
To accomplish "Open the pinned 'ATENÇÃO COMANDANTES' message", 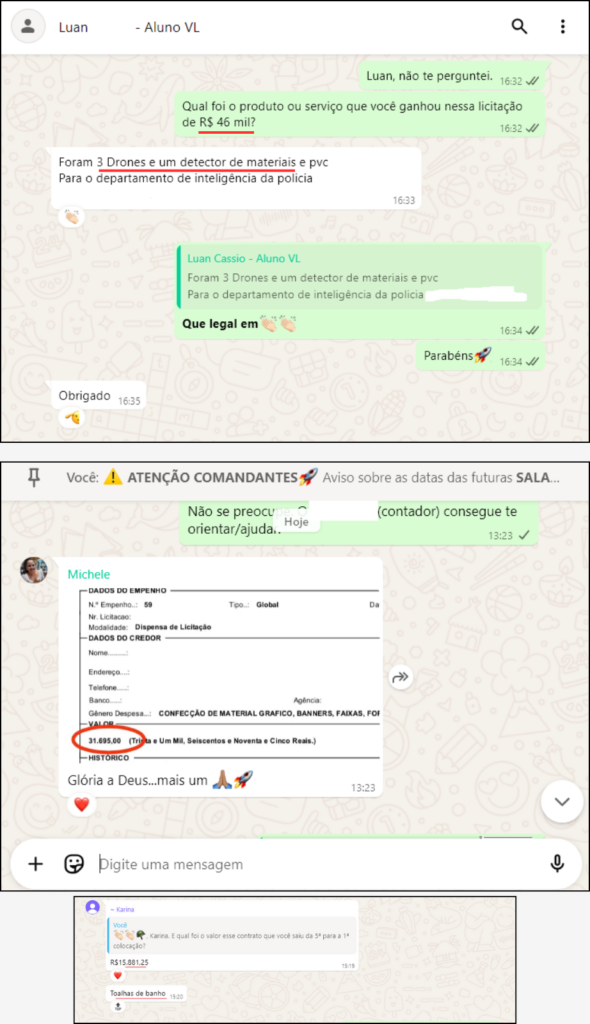I will point(312,478).
